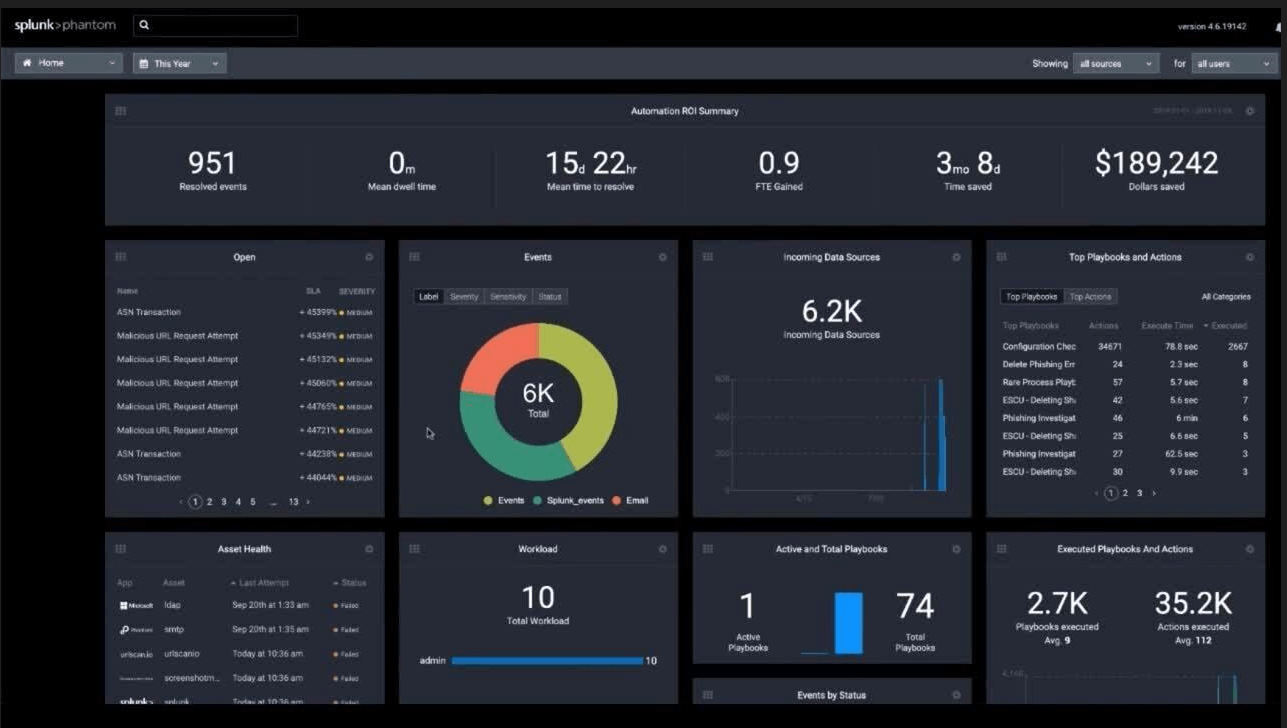Image resolution: width=1287 pixels, height=728 pixels.
Task: Click the Home icon in the top bar
Action: click(28, 63)
